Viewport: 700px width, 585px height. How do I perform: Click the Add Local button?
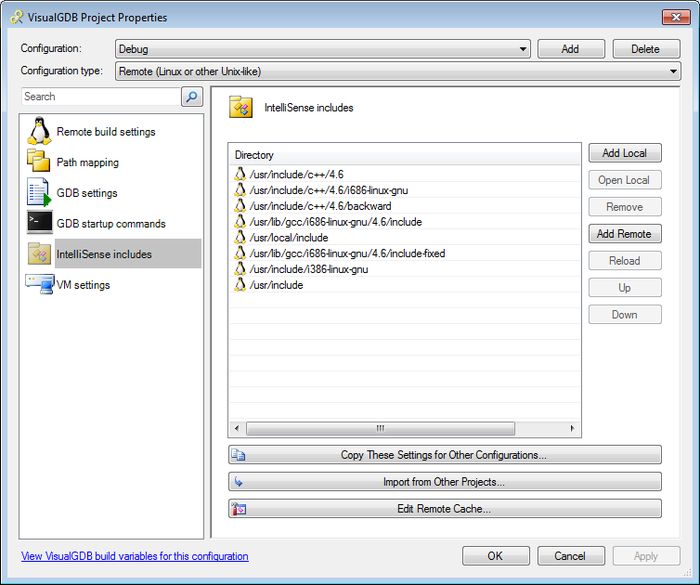625,153
